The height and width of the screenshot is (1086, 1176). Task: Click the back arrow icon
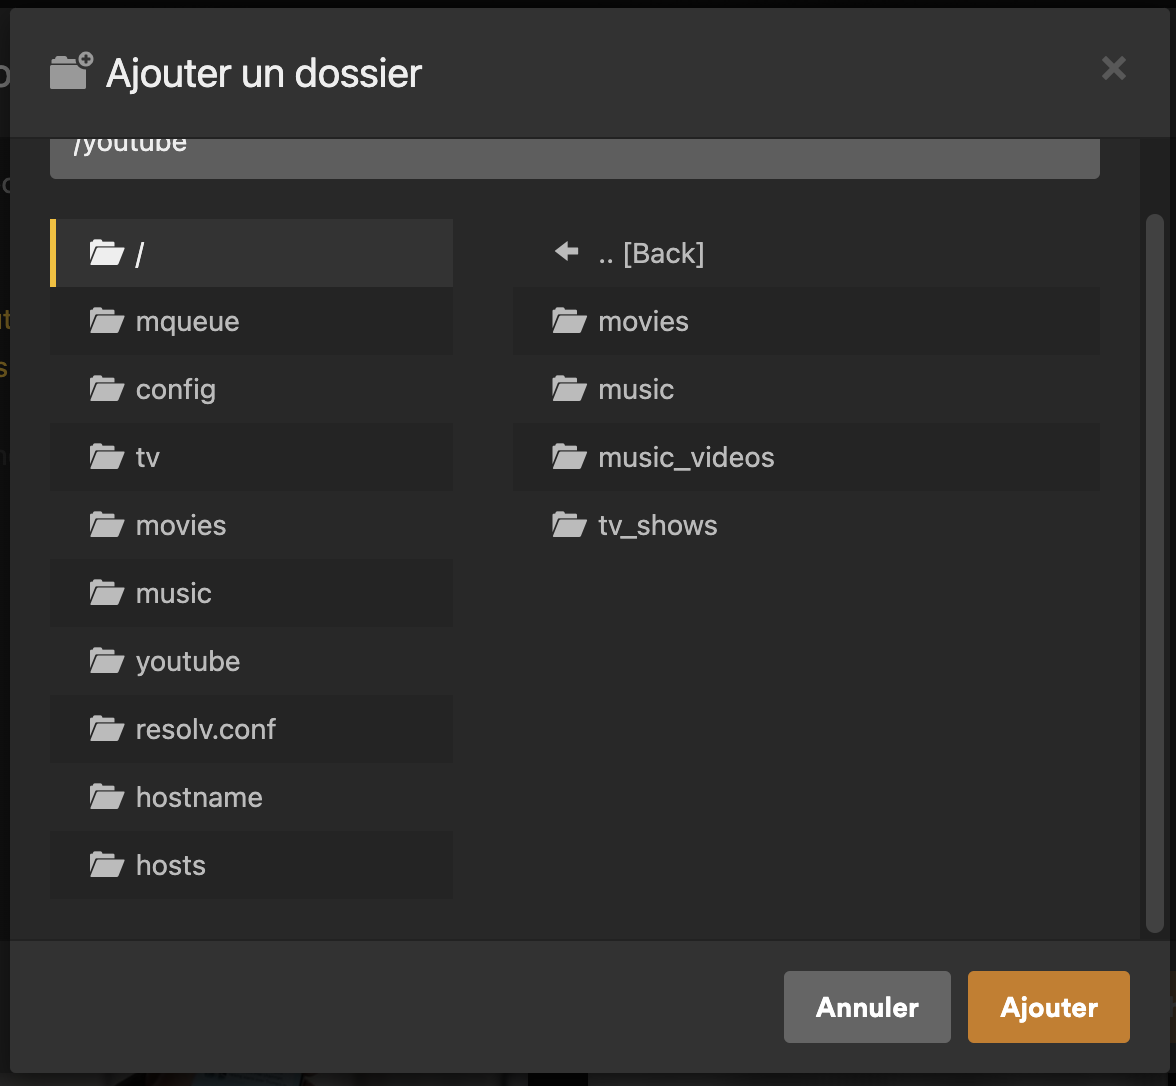pyautogui.click(x=567, y=253)
